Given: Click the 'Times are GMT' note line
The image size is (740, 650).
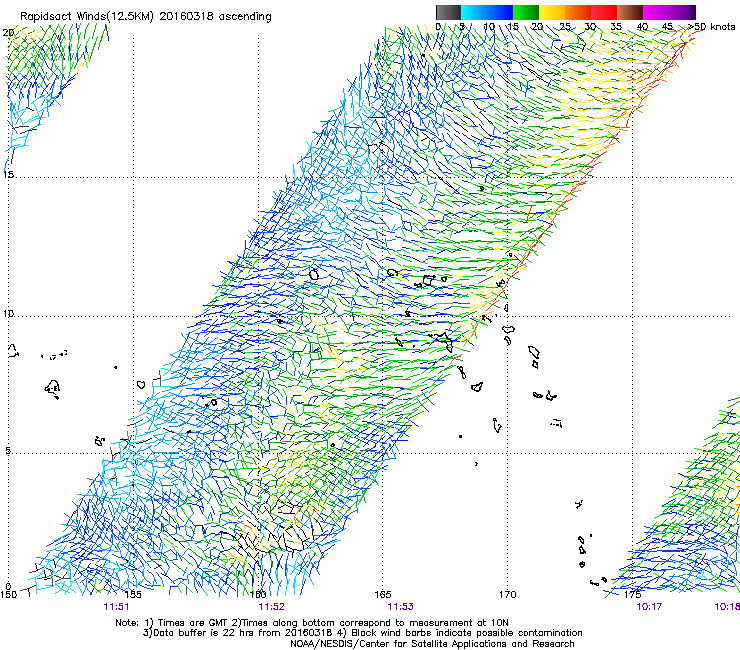Looking at the screenshot, I should pyautogui.click(x=312, y=623).
